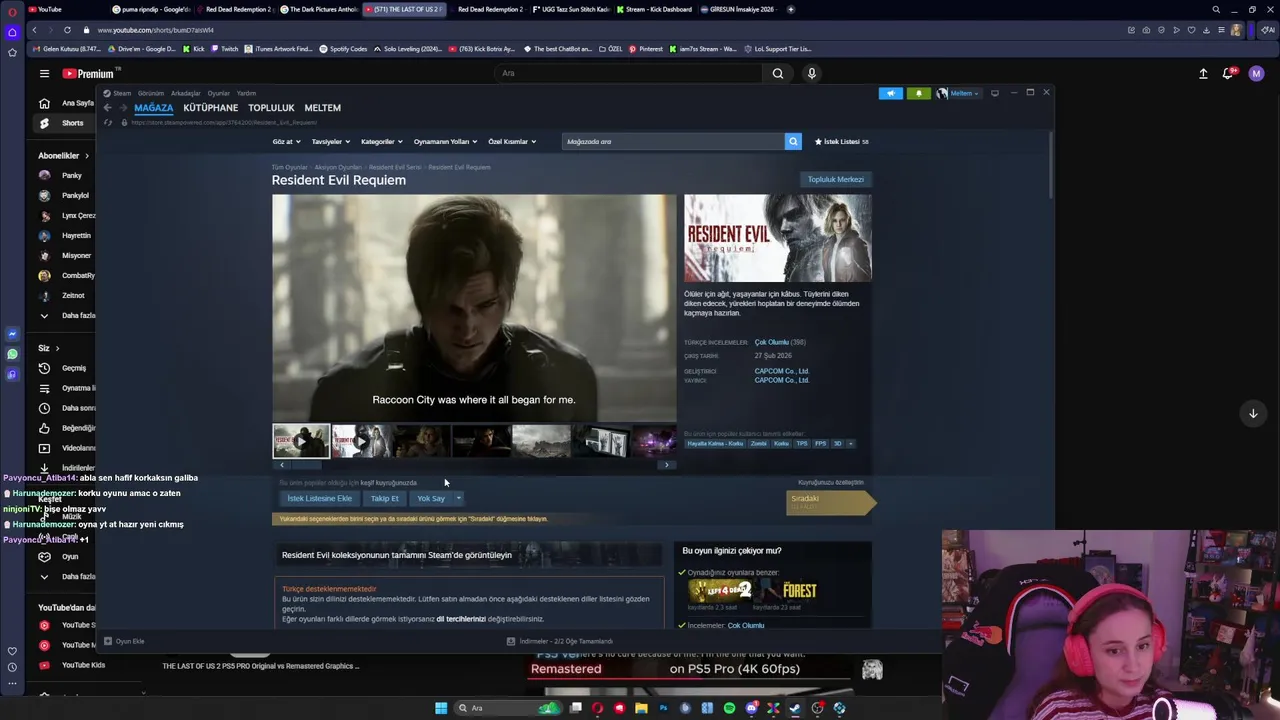Open Oyunlar menu in Steam
The image size is (1280, 720).
coord(218,93)
